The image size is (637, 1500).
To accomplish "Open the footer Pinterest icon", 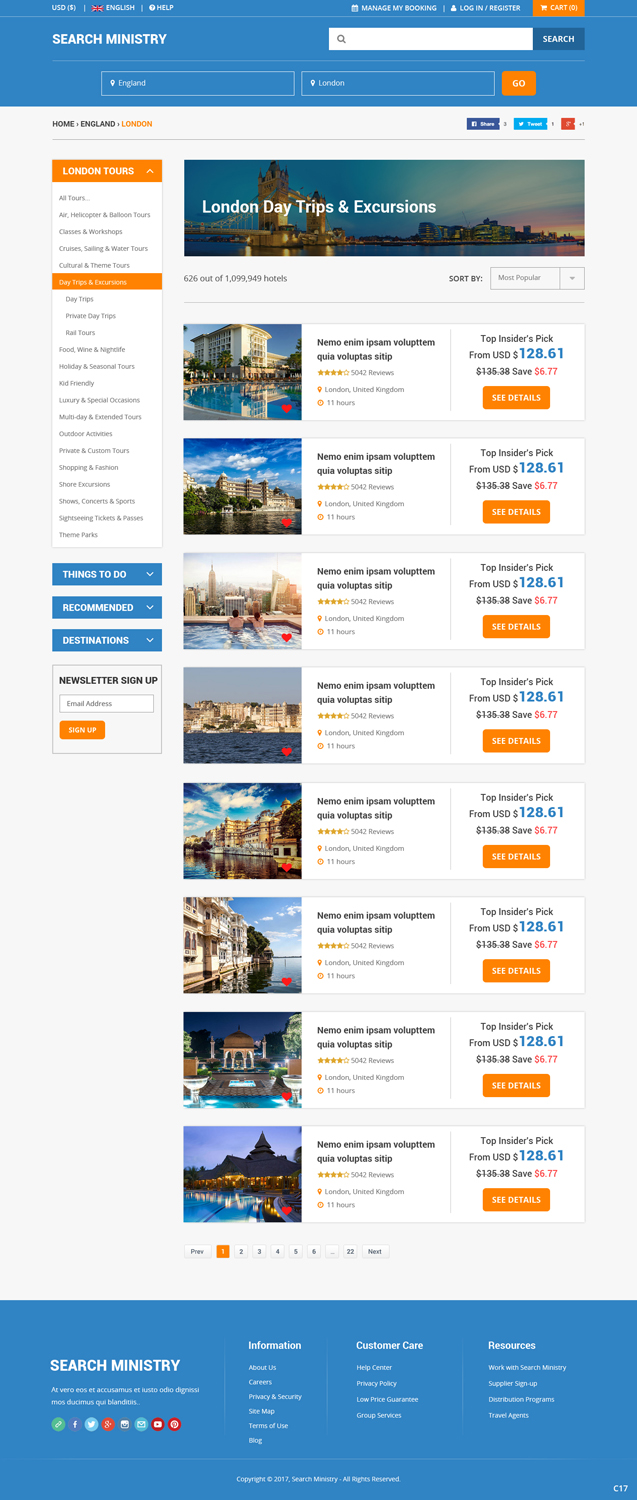I will [x=174, y=1424].
